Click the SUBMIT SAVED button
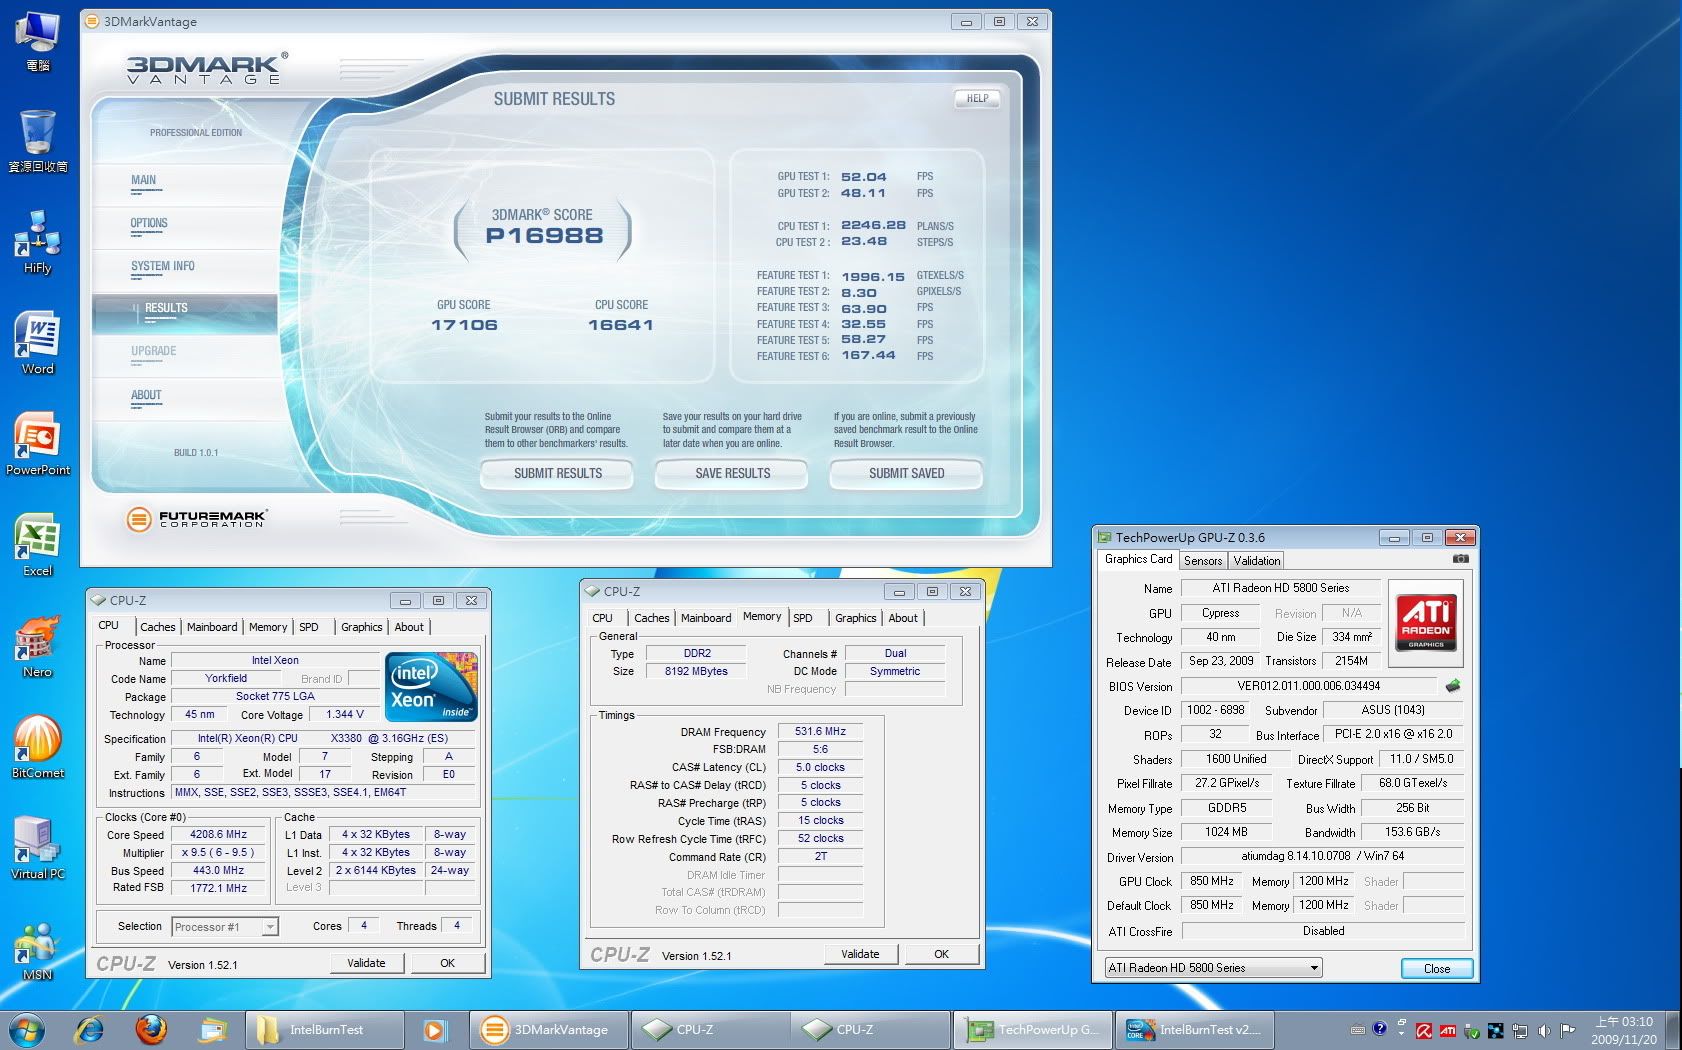The image size is (1682, 1050). click(x=906, y=474)
